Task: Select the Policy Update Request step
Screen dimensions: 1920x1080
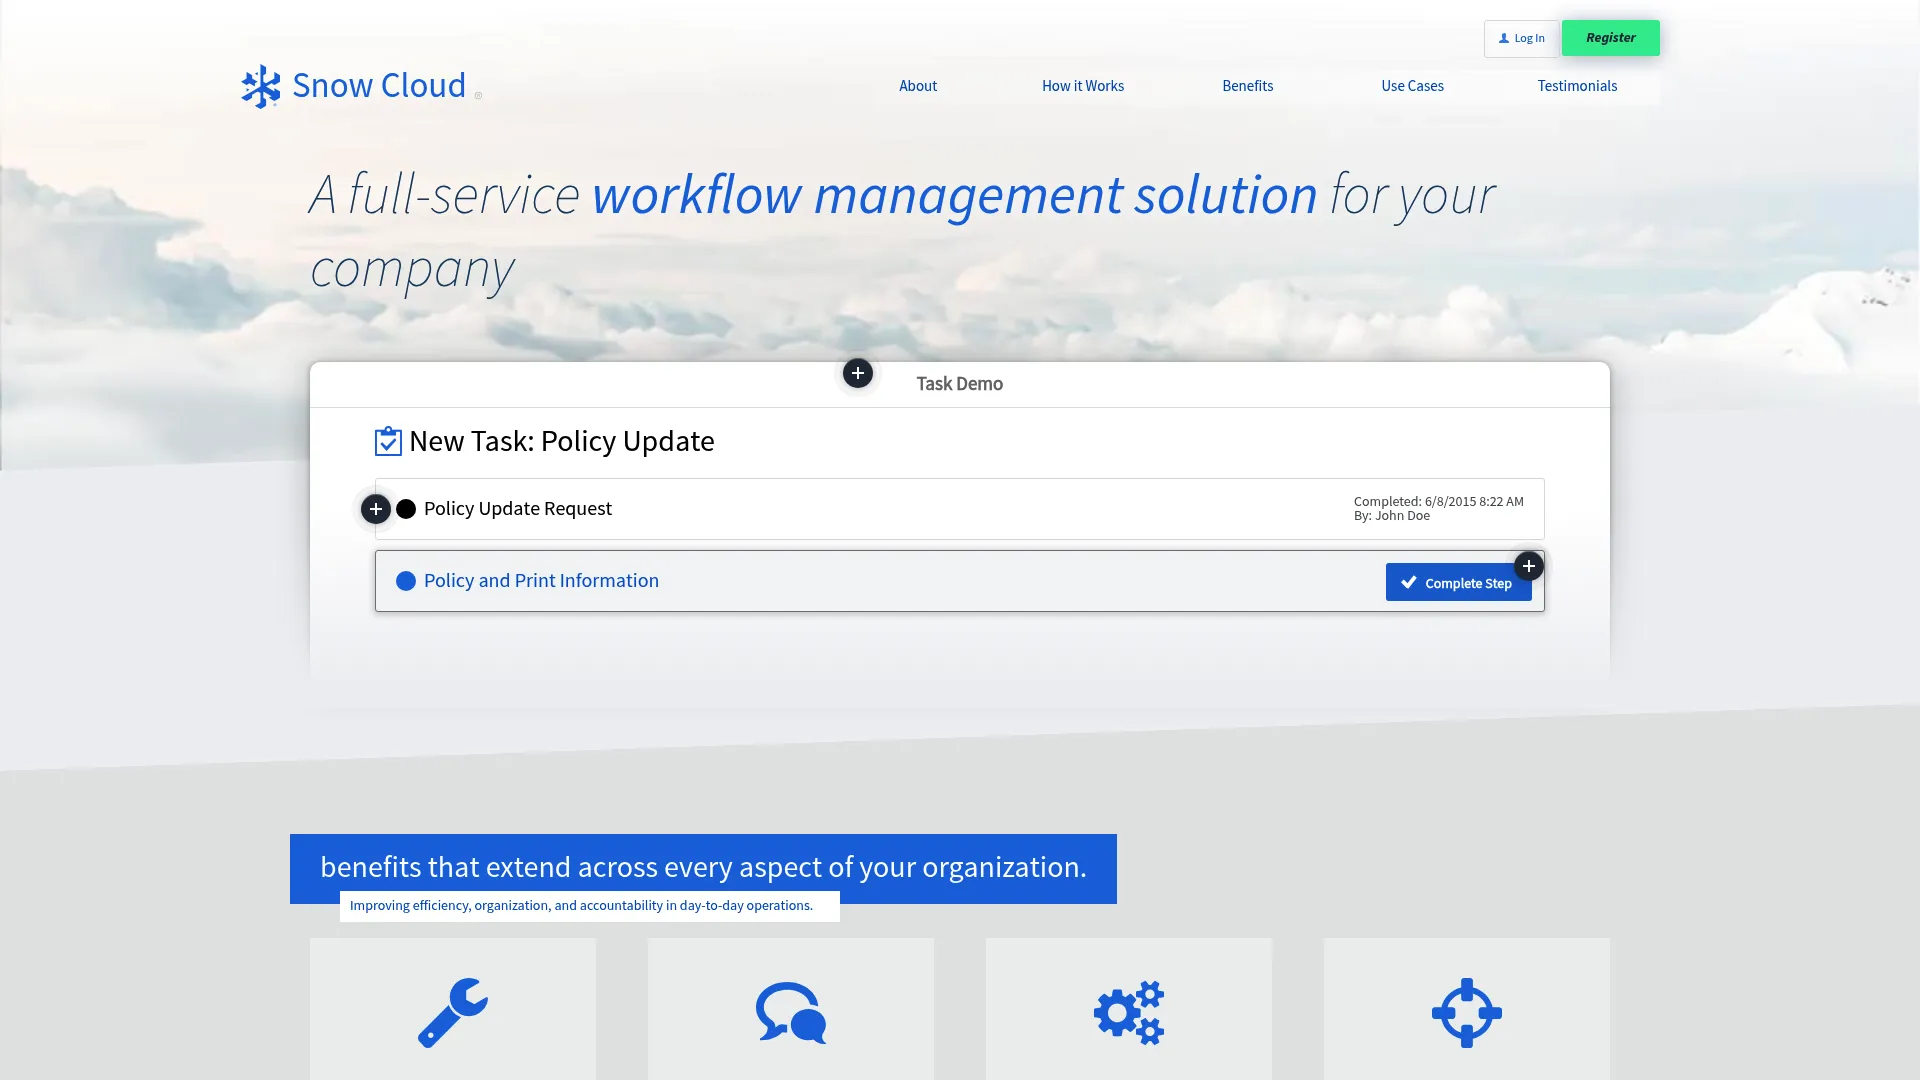Action: tap(959, 509)
